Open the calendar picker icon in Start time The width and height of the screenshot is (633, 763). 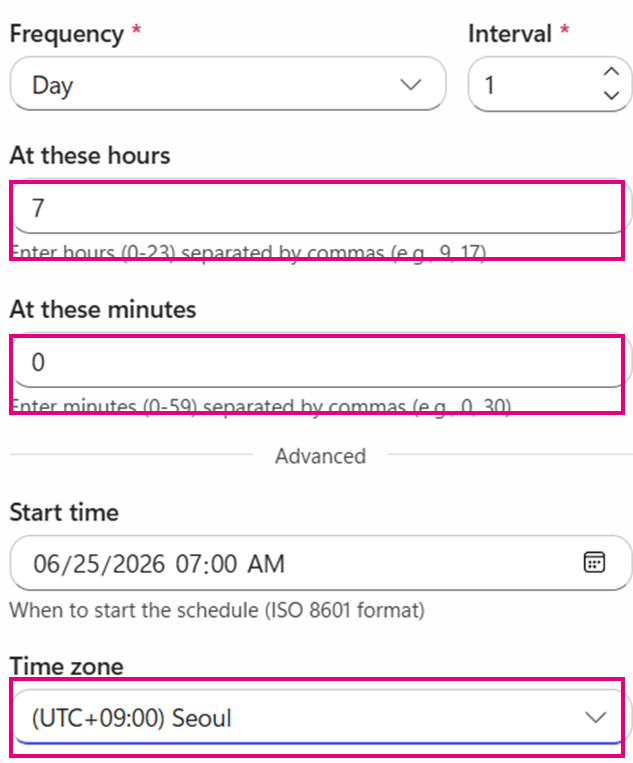(594, 563)
